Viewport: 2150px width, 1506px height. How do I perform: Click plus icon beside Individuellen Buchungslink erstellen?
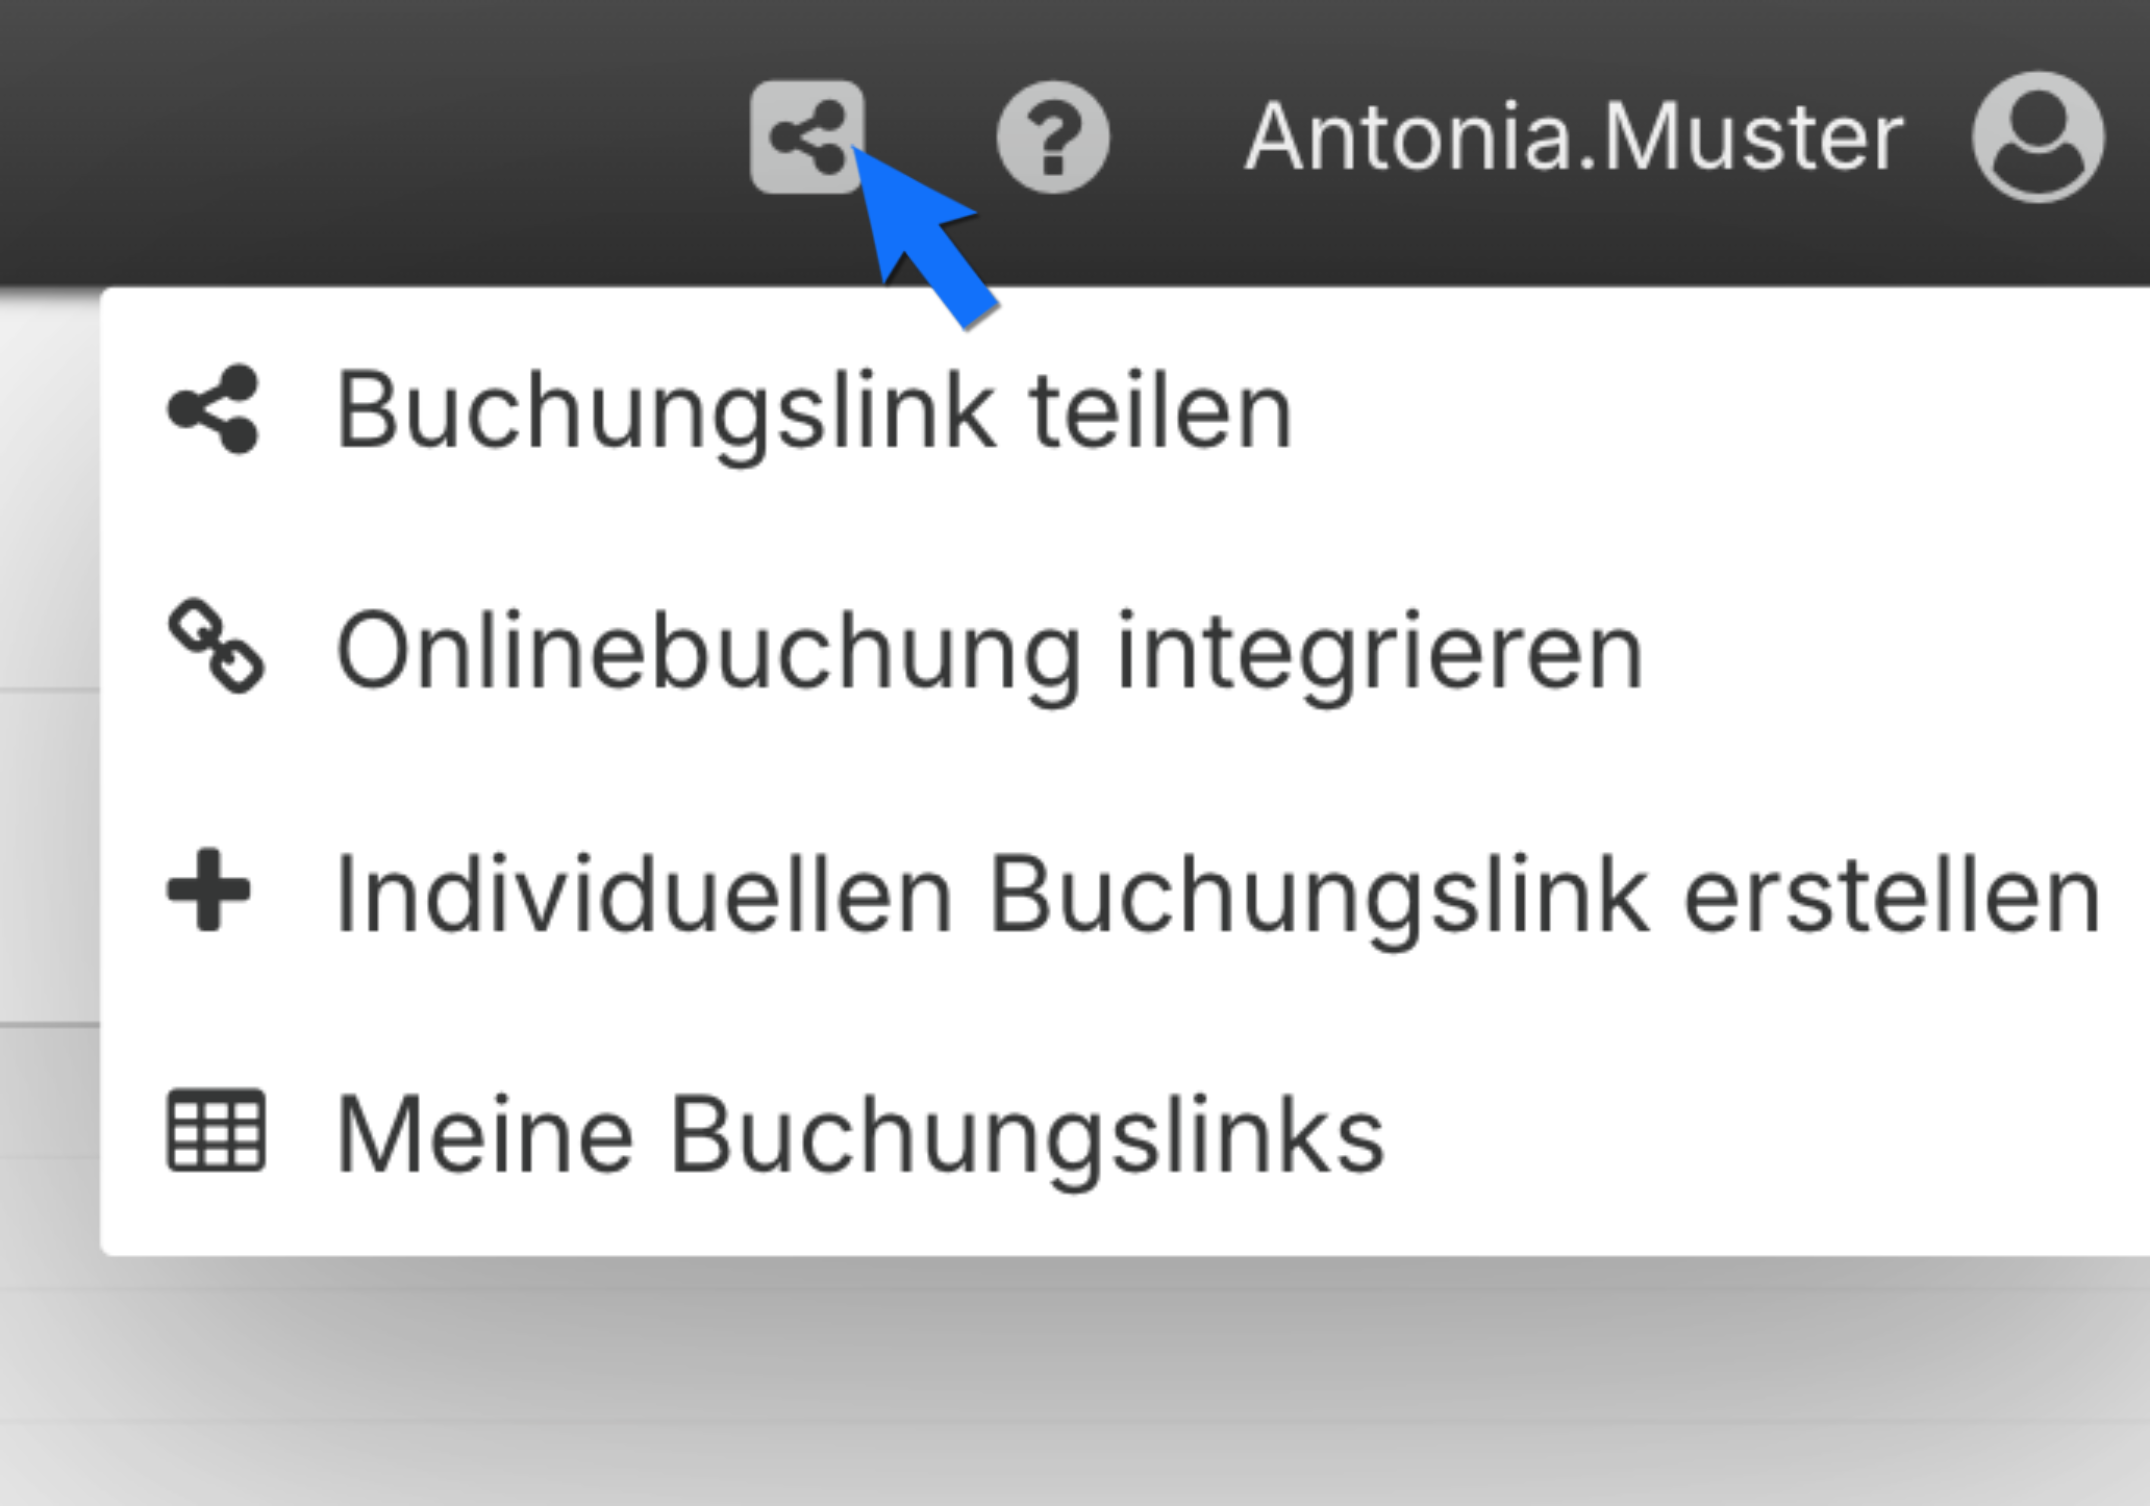(208, 890)
